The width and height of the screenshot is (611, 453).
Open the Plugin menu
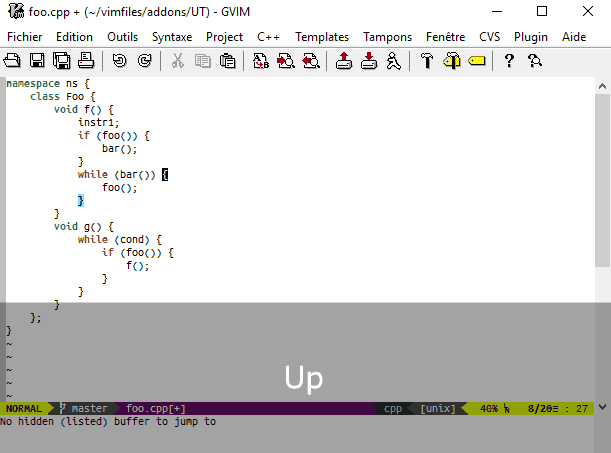click(531, 37)
